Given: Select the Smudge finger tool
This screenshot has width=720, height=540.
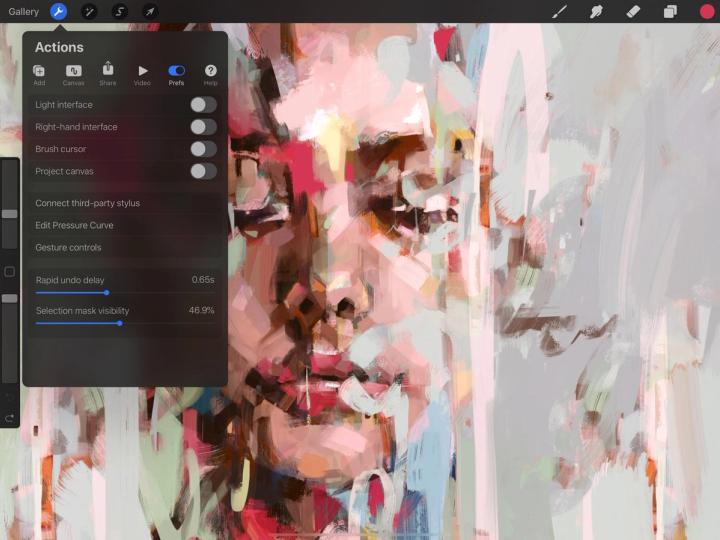Looking at the screenshot, I should click(x=596, y=11).
